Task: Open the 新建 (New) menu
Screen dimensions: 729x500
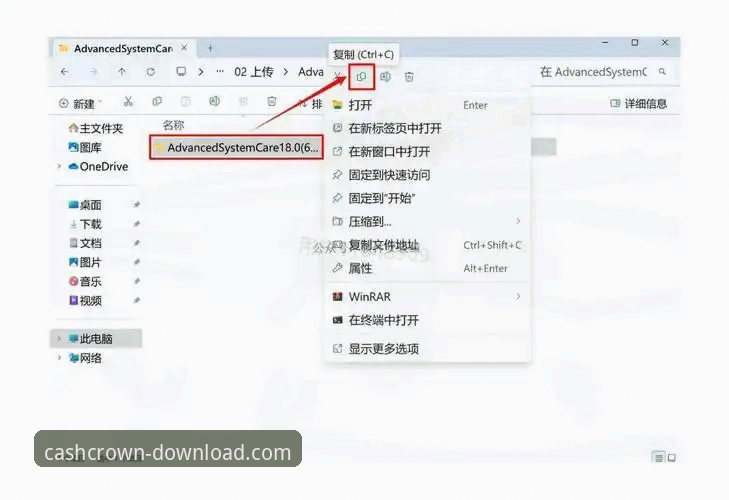Action: (x=80, y=103)
